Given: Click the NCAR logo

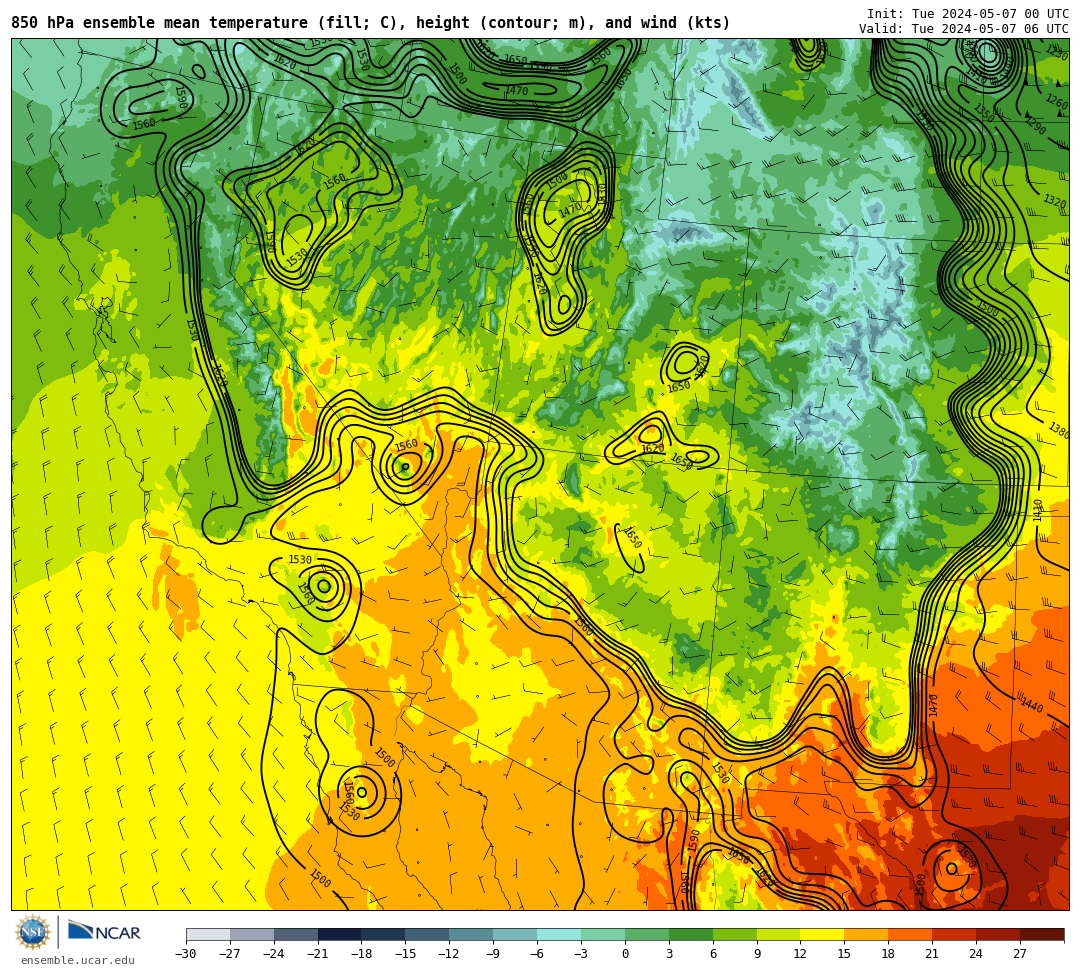Looking at the screenshot, I should point(104,932).
